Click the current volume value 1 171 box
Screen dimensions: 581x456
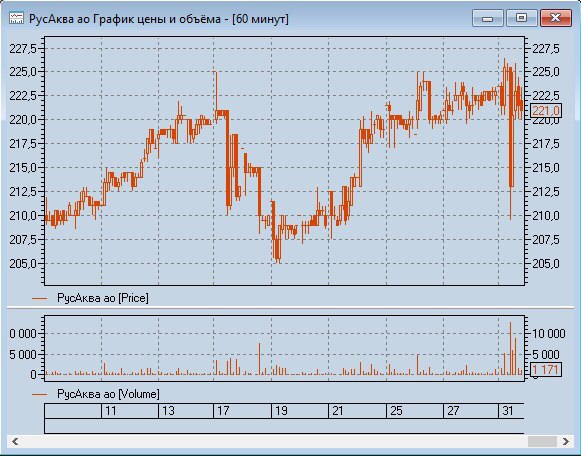click(x=546, y=369)
